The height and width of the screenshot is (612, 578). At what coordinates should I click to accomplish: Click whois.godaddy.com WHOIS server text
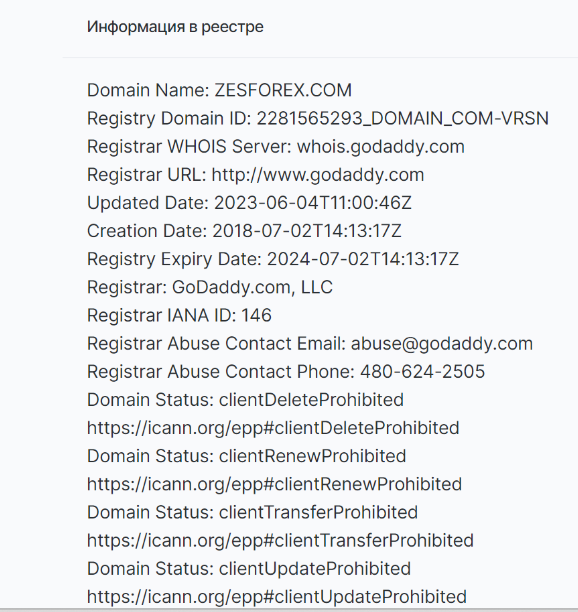tap(381, 147)
